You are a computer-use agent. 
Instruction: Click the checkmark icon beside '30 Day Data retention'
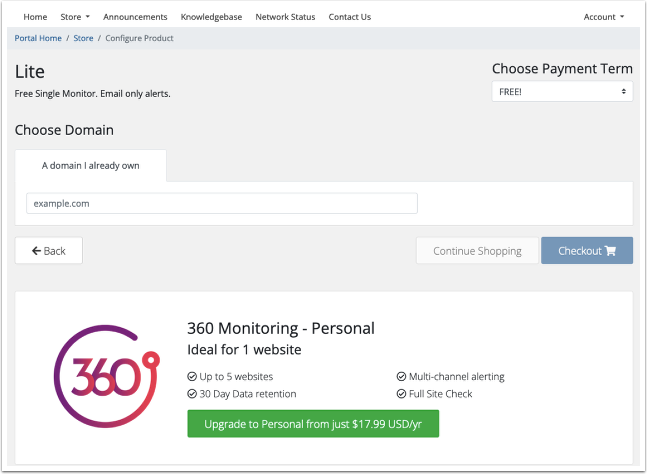point(192,394)
